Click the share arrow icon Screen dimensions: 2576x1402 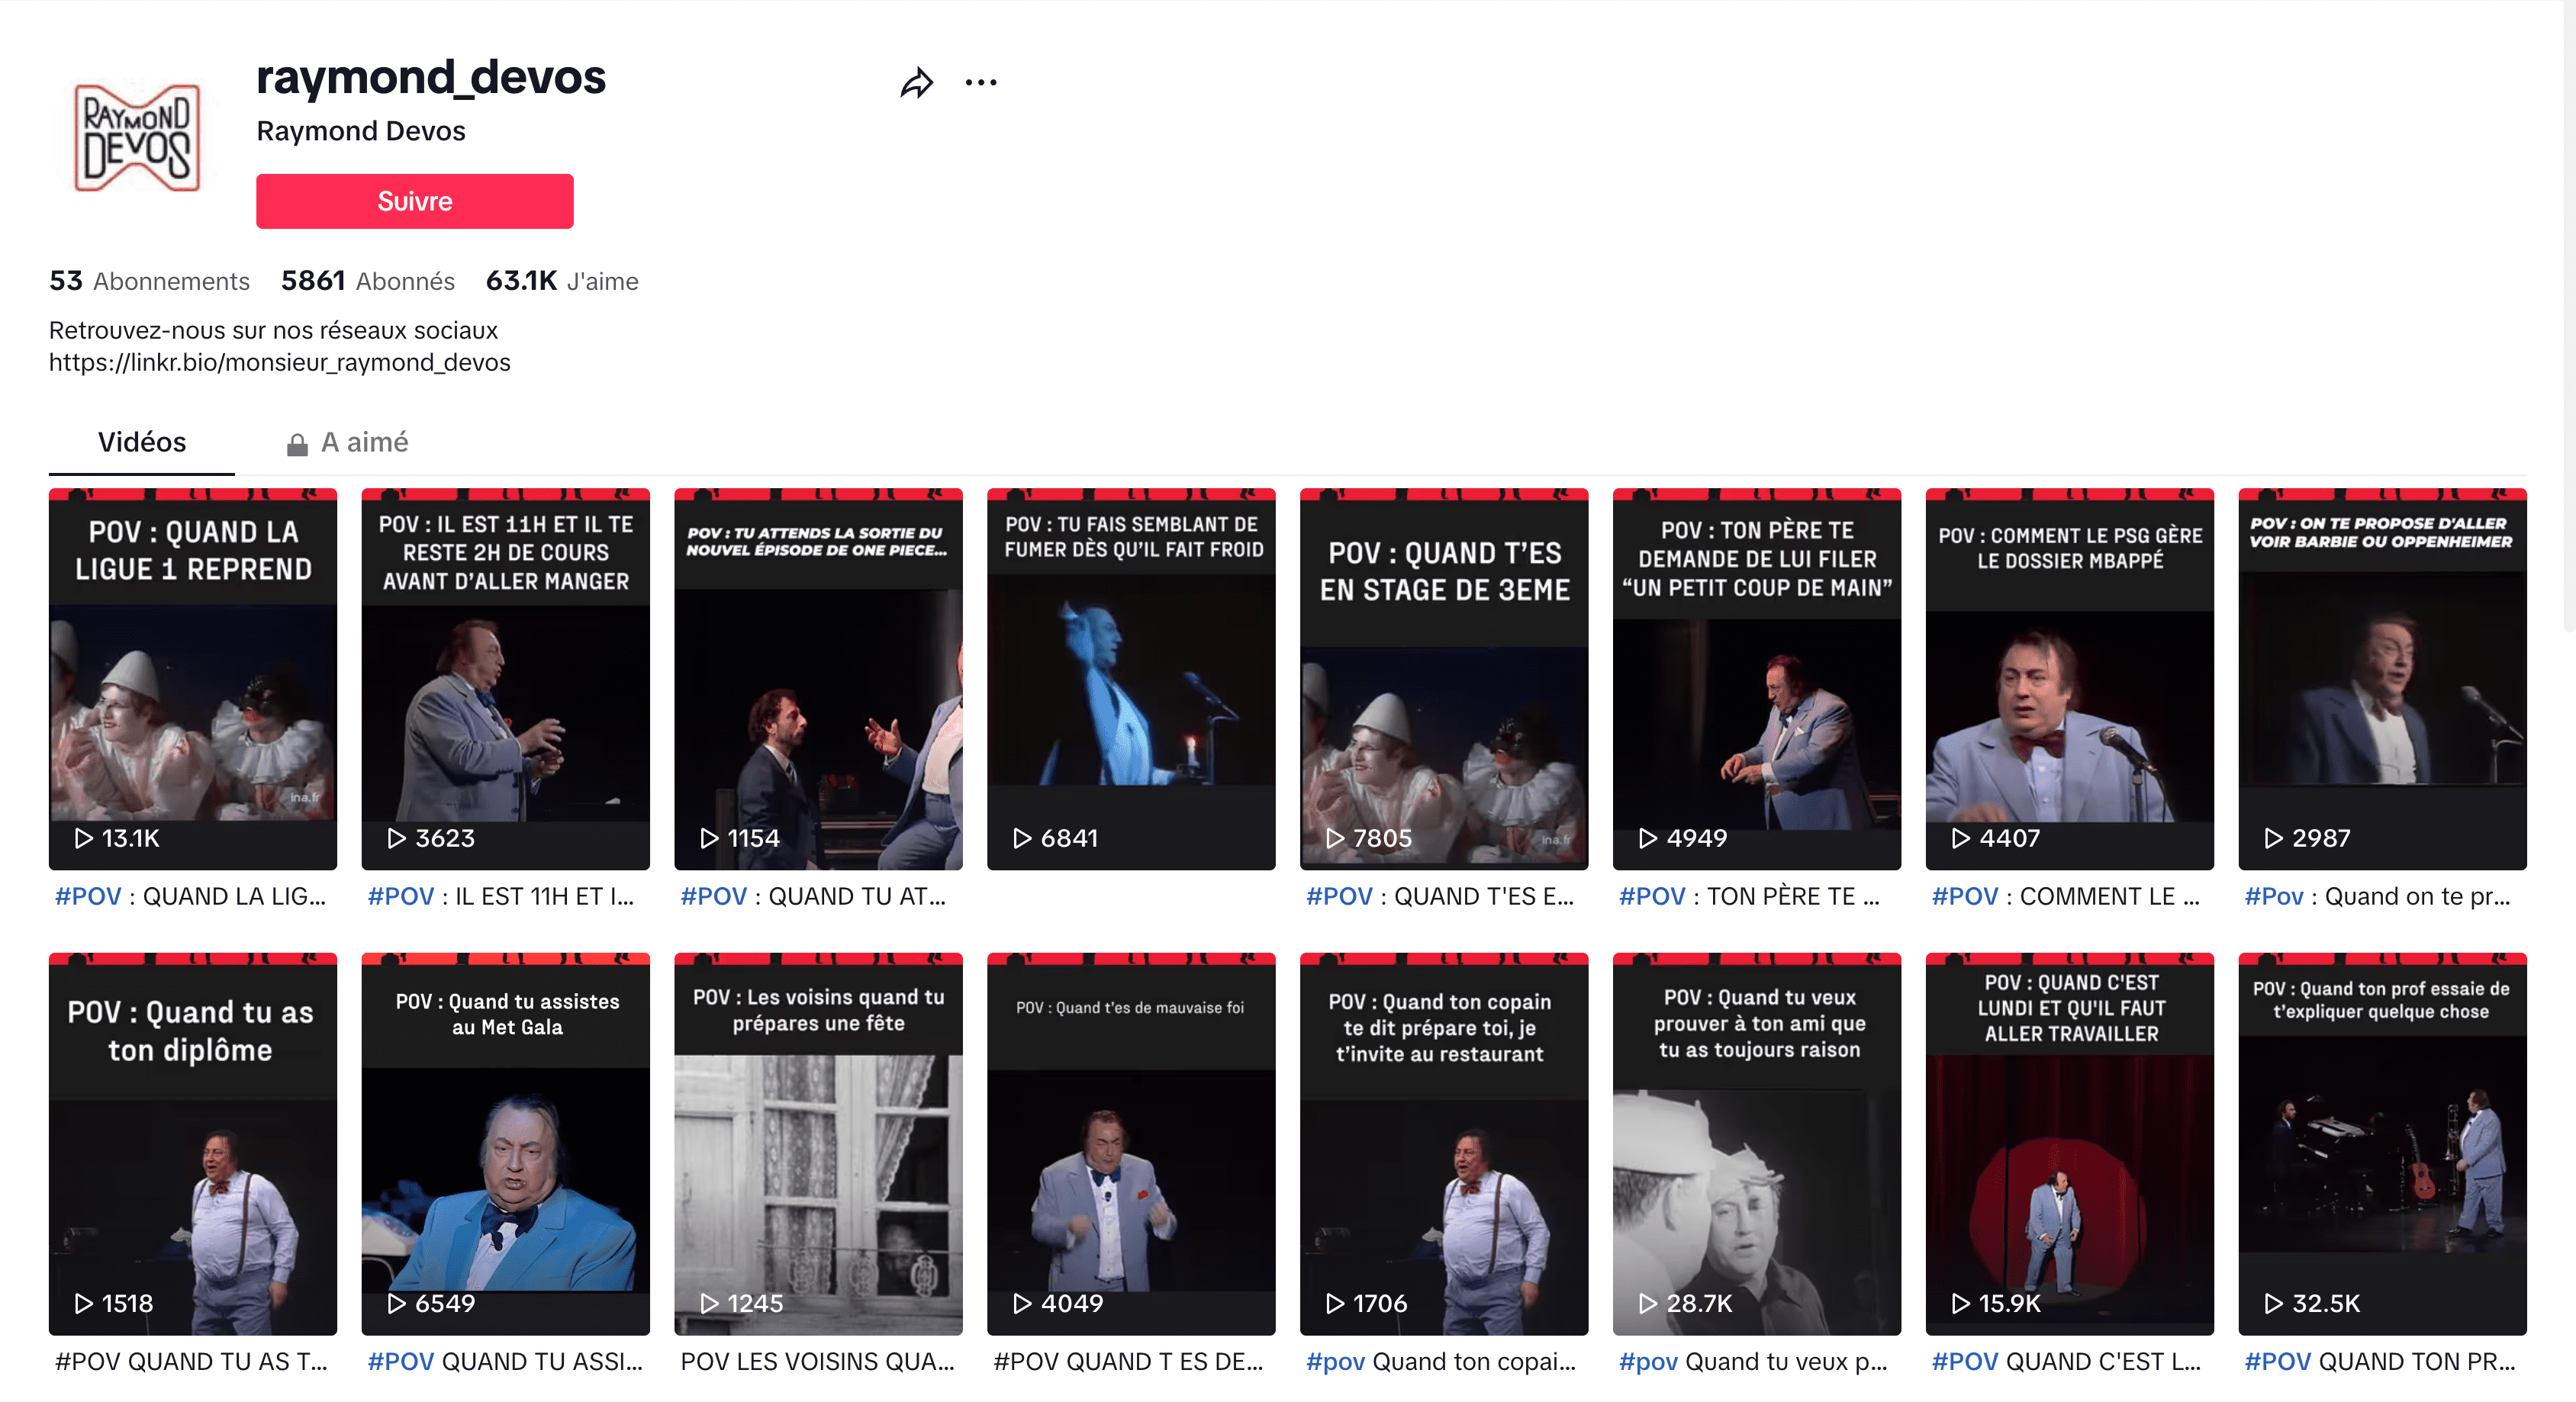916,83
